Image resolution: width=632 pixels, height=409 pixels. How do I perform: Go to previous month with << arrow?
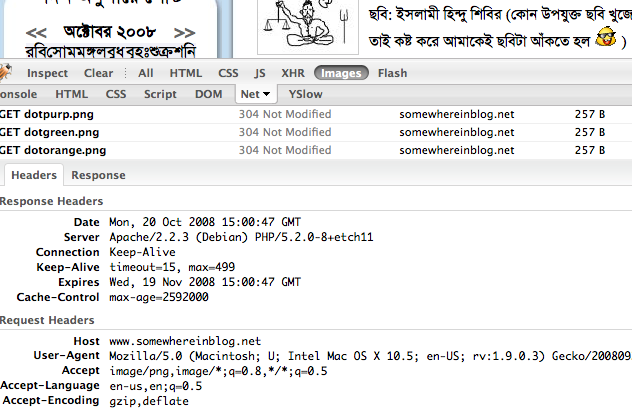[x=36, y=33]
